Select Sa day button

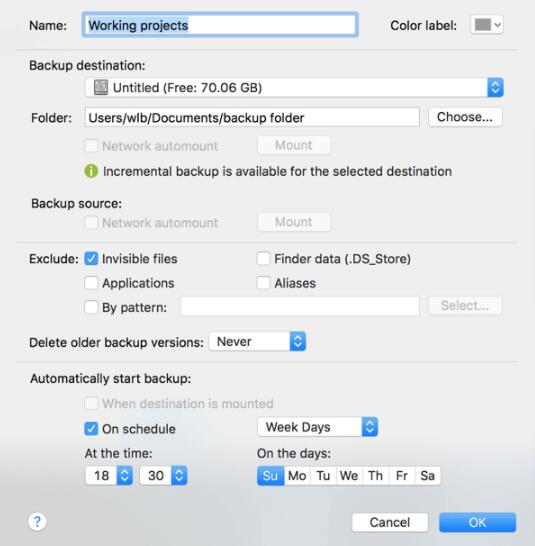[428, 476]
